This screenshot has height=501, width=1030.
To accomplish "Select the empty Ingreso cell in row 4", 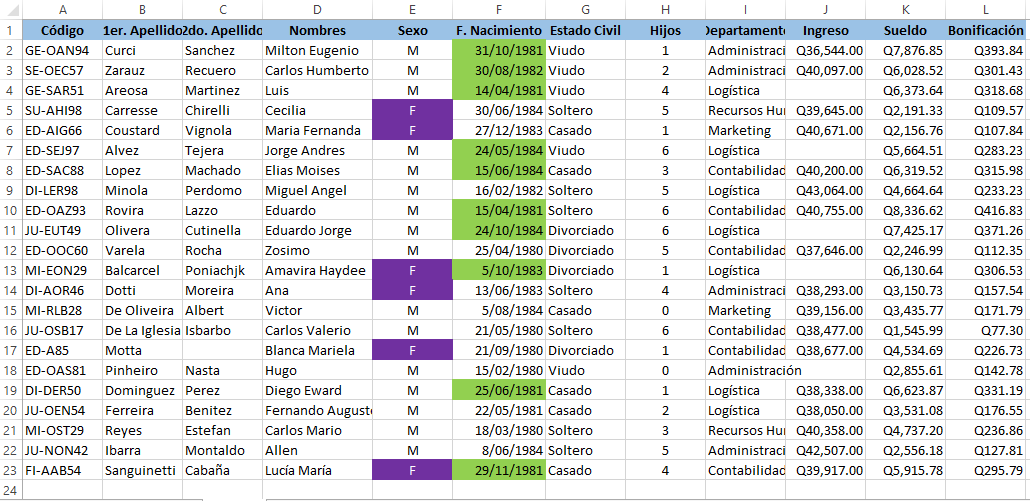I will (x=825, y=91).
